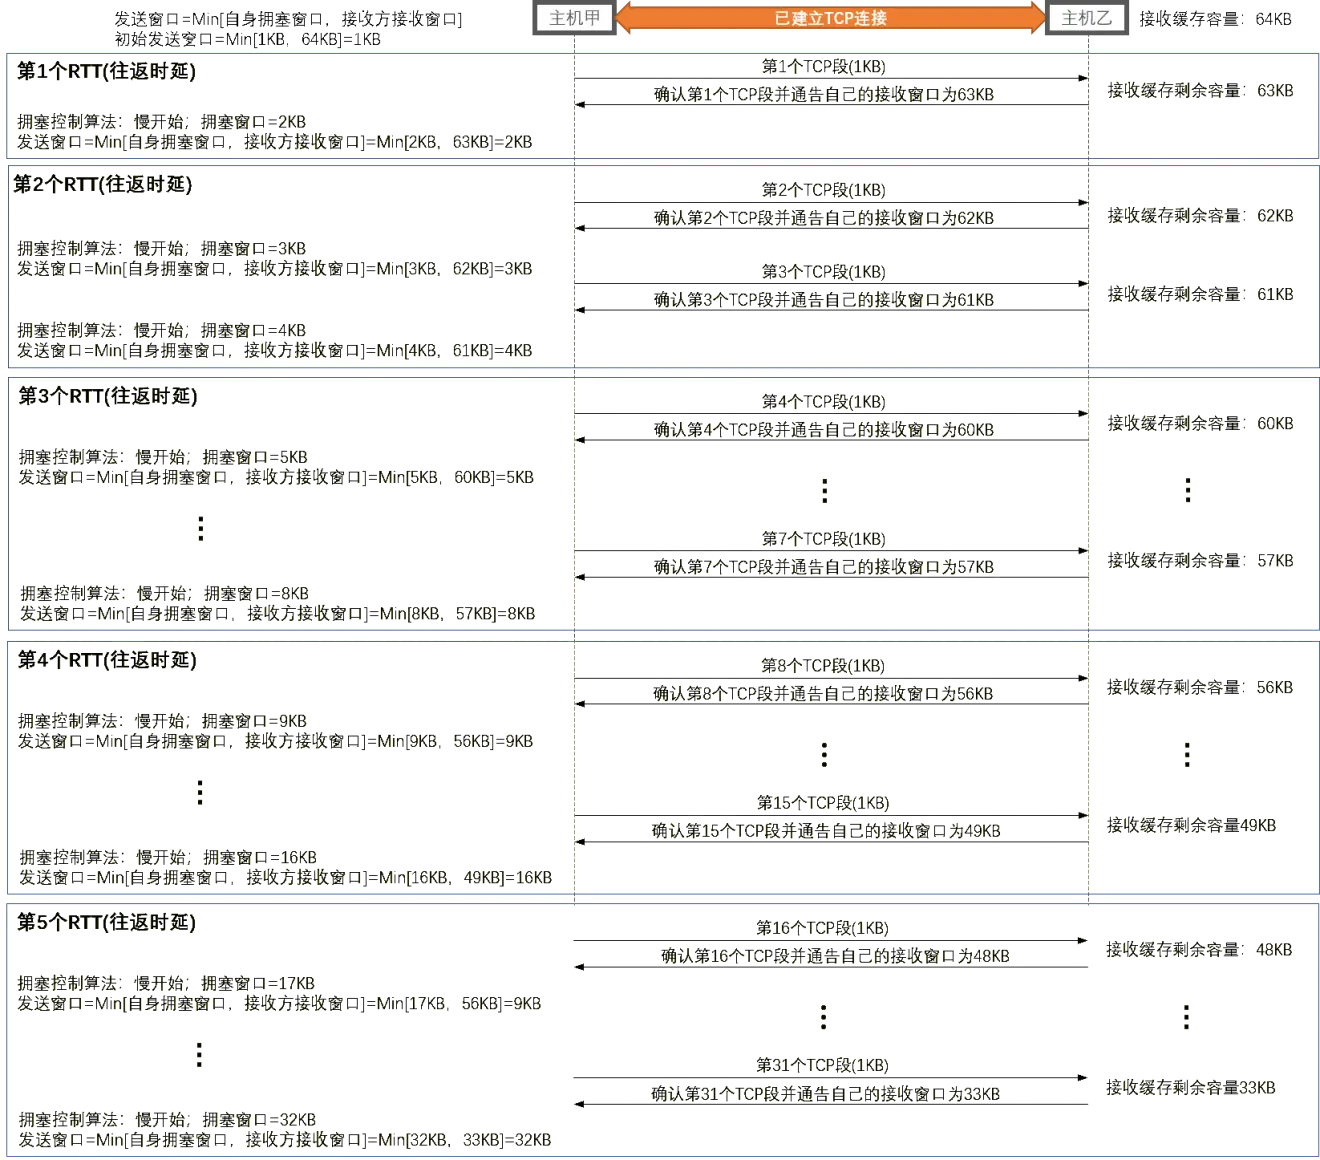Screen dimensions: 1320x1160
Task: Select the 第5个RTT(往返时延) heading
Action: [x=106, y=922]
